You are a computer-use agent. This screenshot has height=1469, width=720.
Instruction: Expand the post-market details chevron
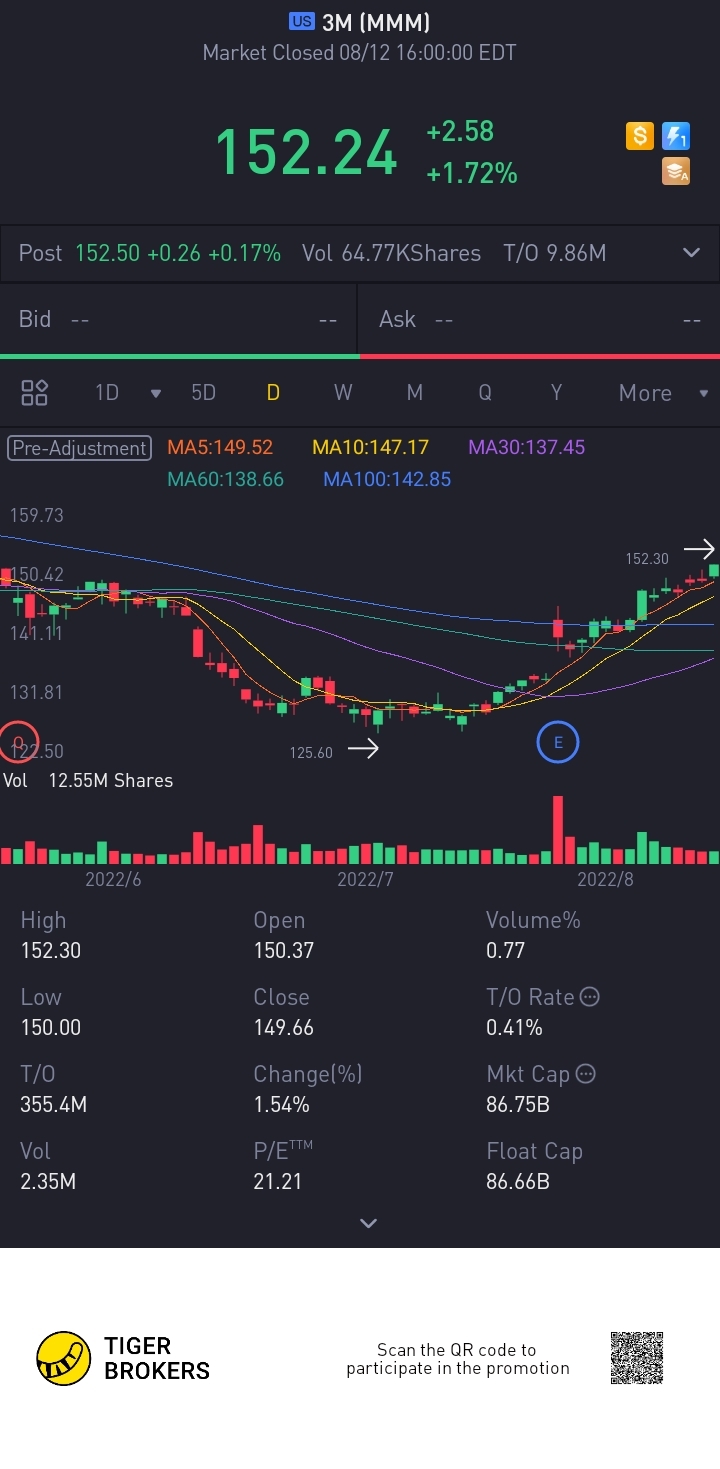pyautogui.click(x=691, y=253)
